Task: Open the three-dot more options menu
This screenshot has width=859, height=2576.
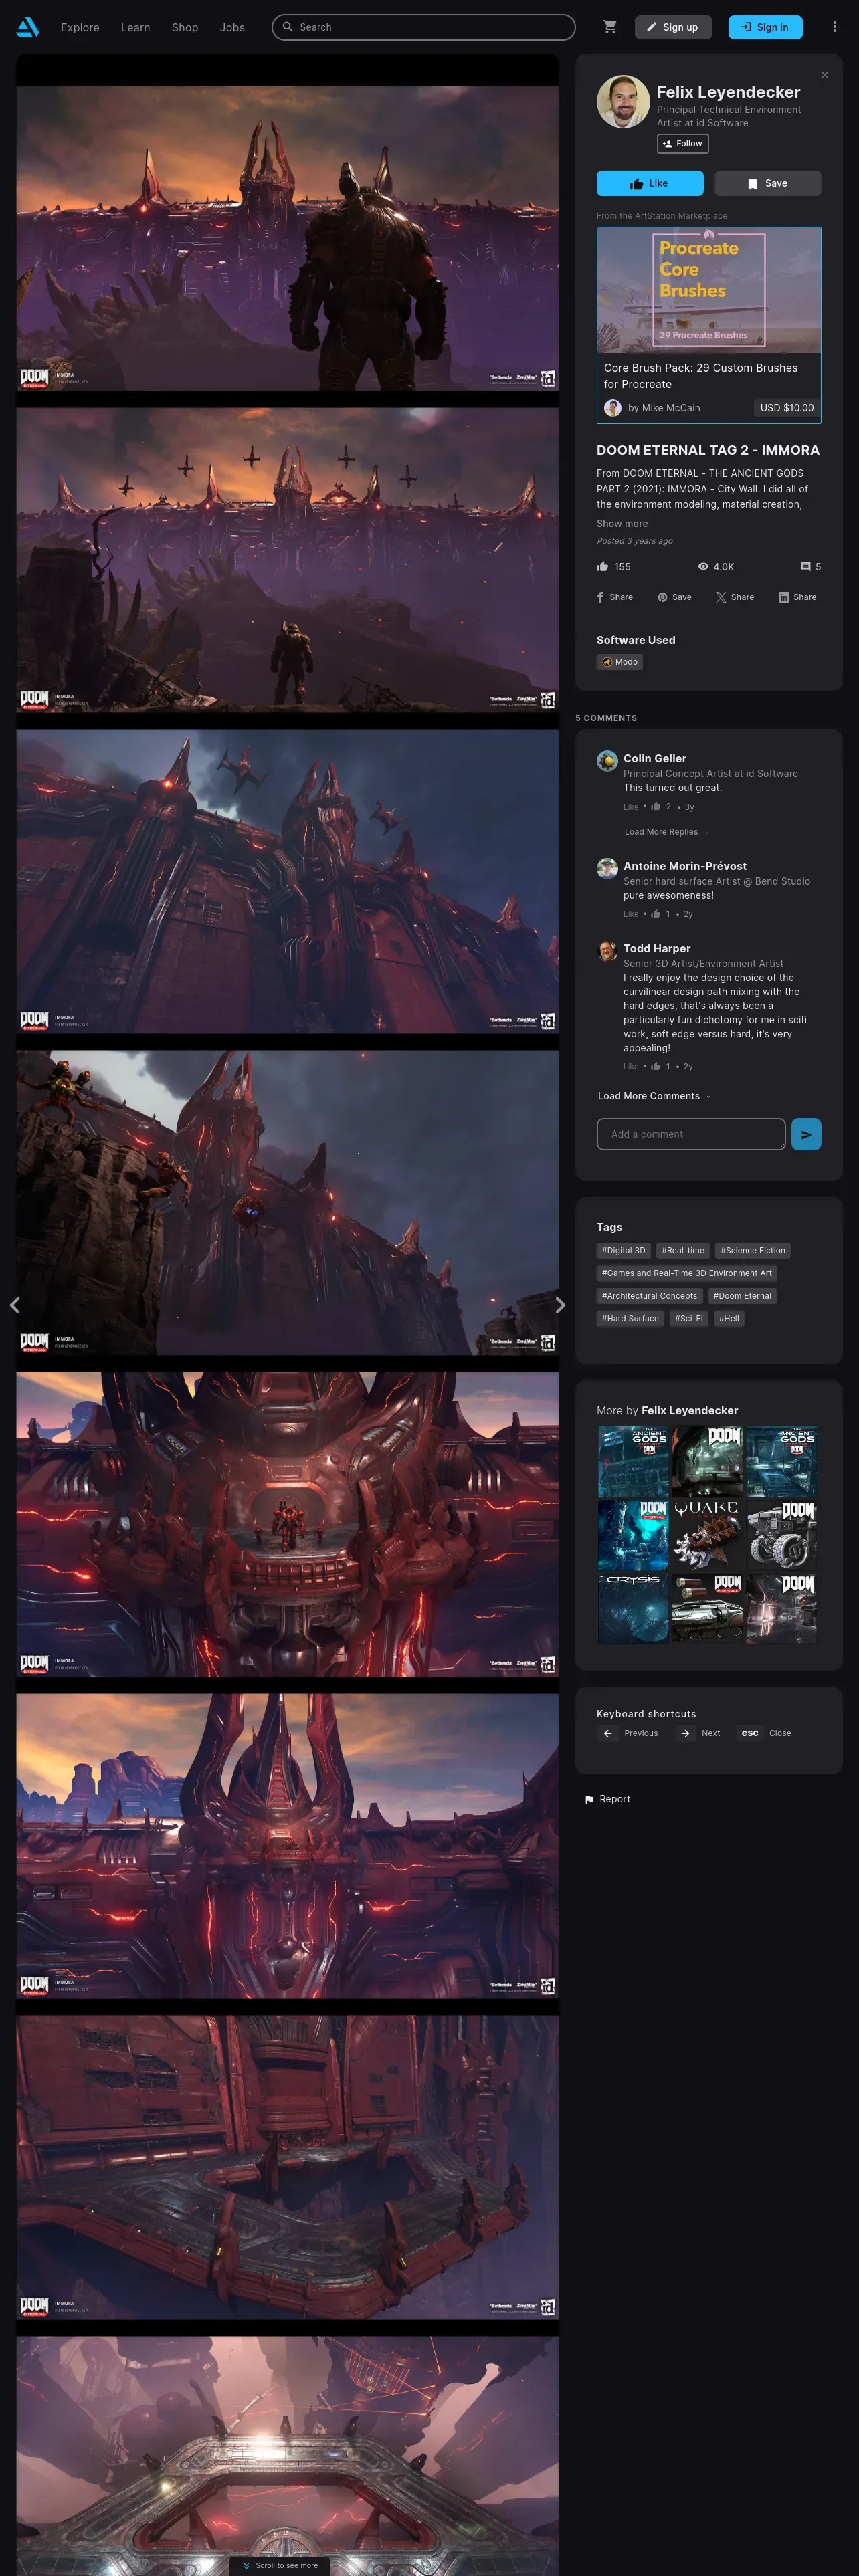Action: (834, 27)
